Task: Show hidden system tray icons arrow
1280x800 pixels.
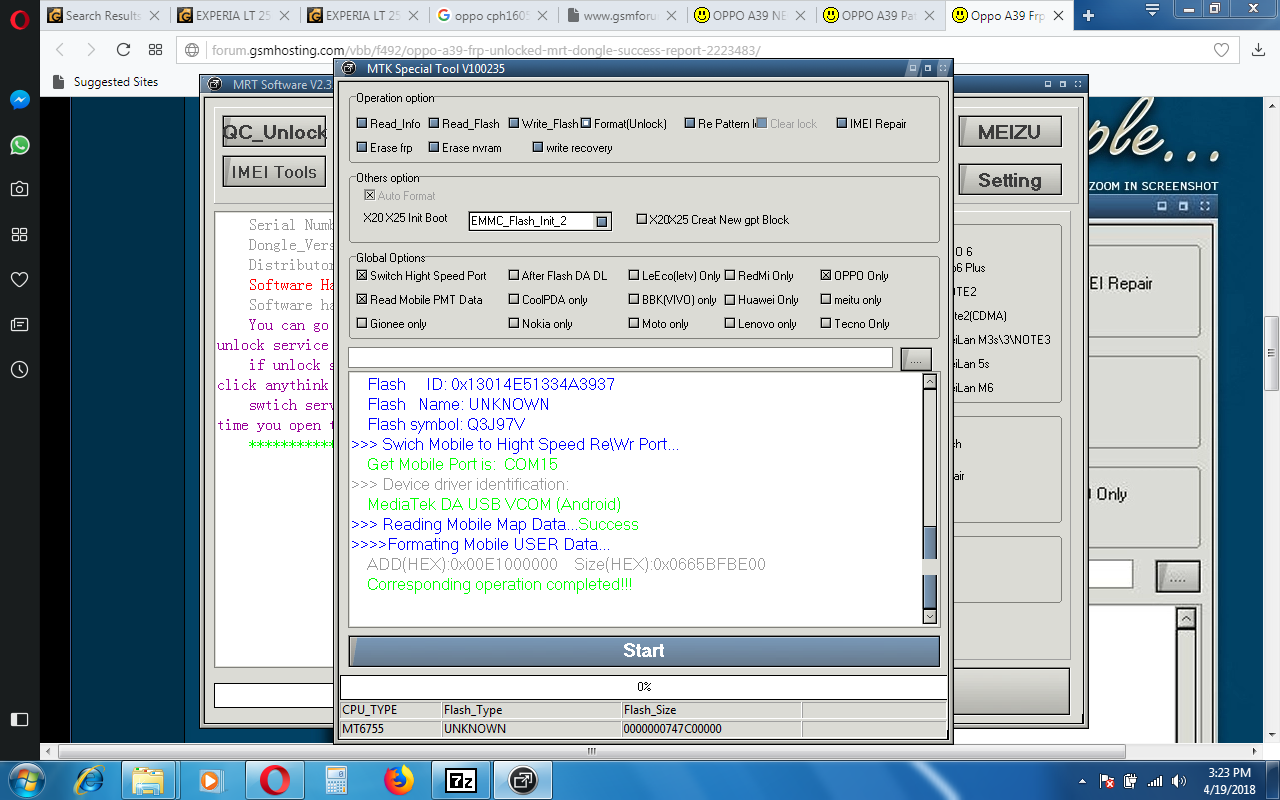Action: (1083, 780)
